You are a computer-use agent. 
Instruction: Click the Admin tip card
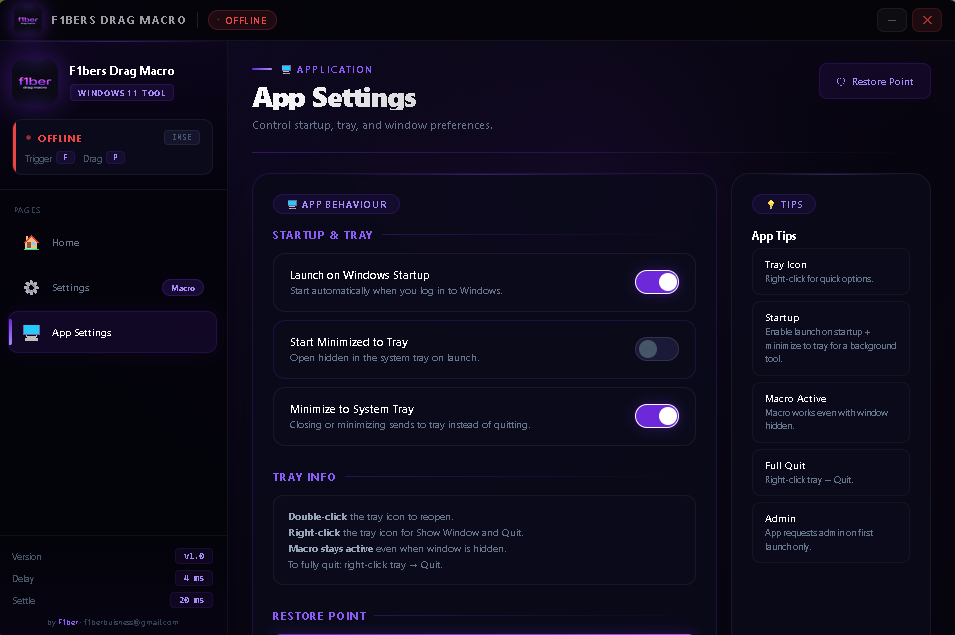point(831,532)
